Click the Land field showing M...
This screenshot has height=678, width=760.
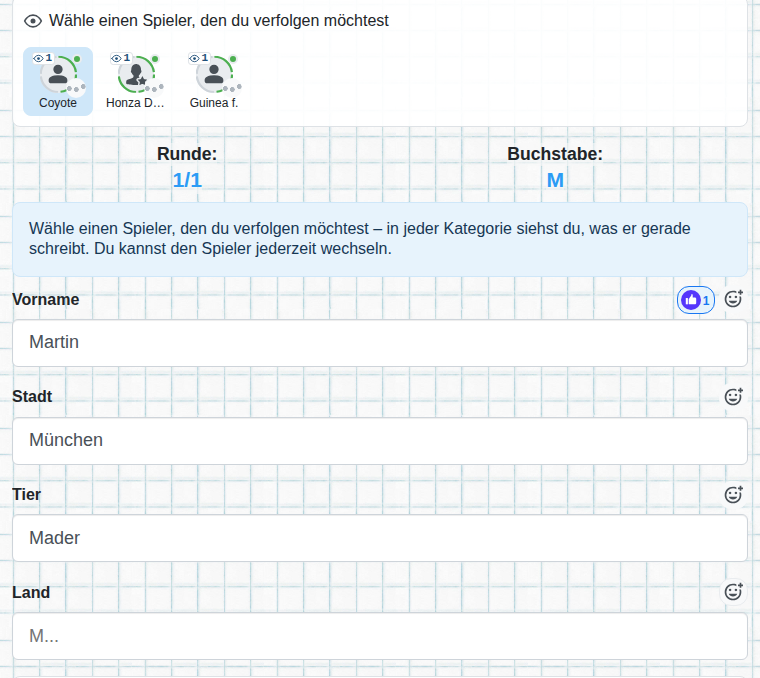380,636
